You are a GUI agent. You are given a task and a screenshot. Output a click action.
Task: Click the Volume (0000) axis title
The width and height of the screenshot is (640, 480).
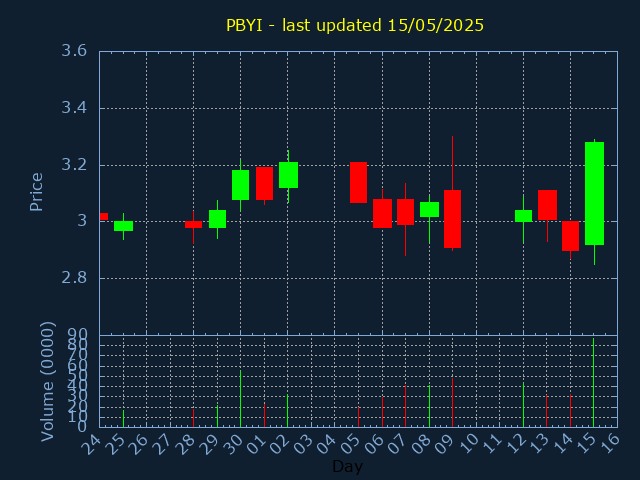pos(47,381)
